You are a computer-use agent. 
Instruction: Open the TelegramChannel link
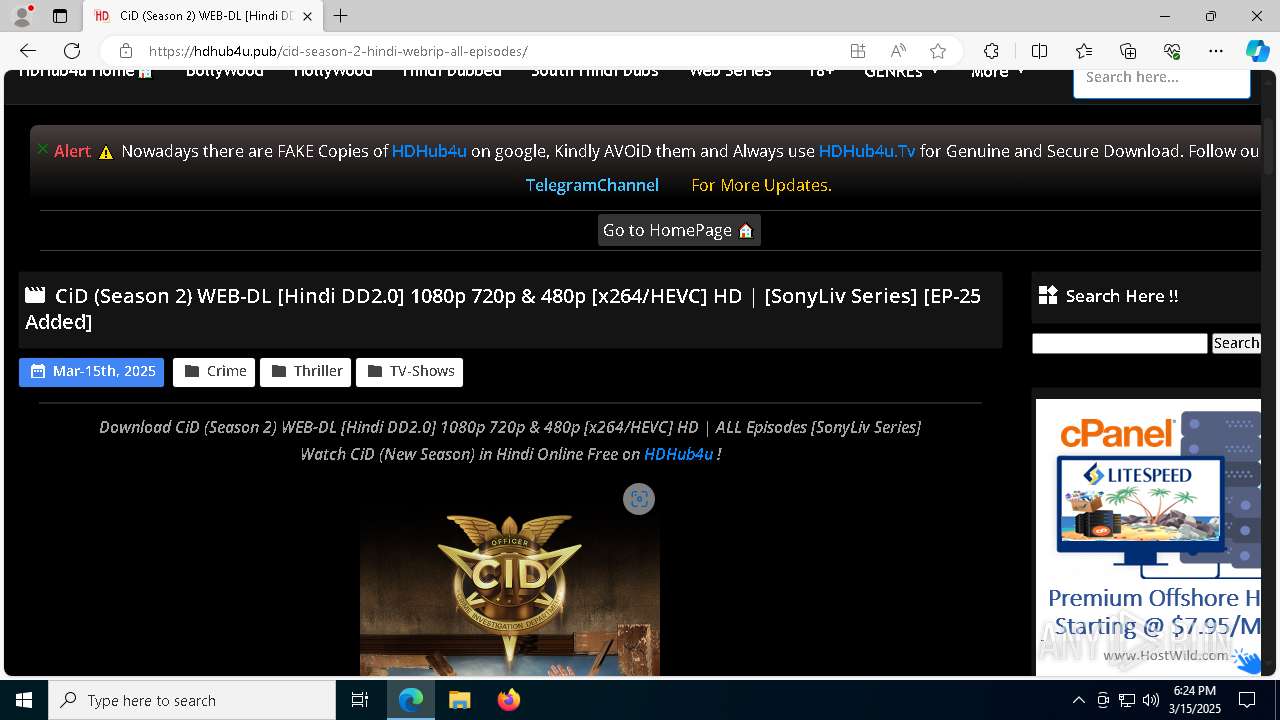tap(592, 185)
